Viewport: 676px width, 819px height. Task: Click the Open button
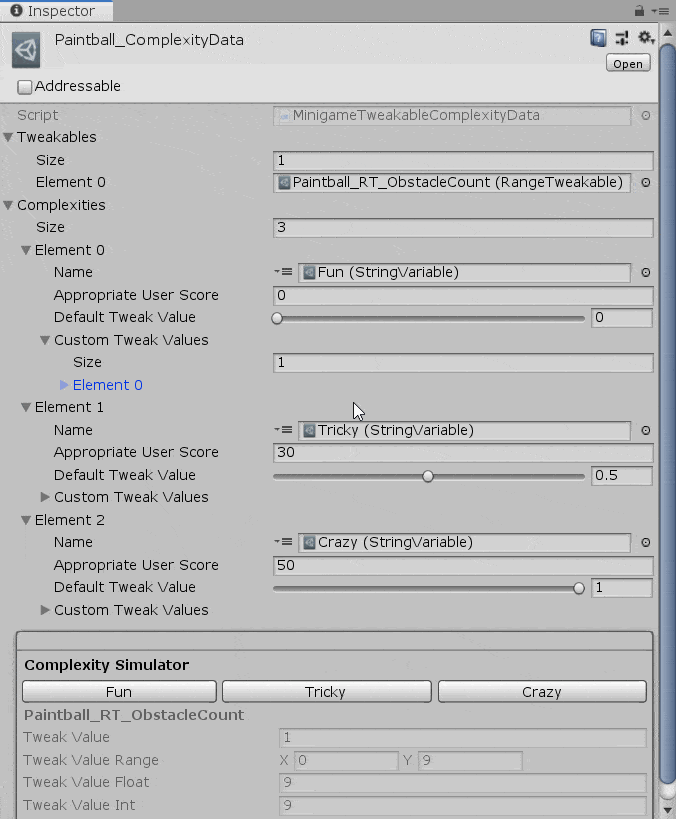(628, 63)
